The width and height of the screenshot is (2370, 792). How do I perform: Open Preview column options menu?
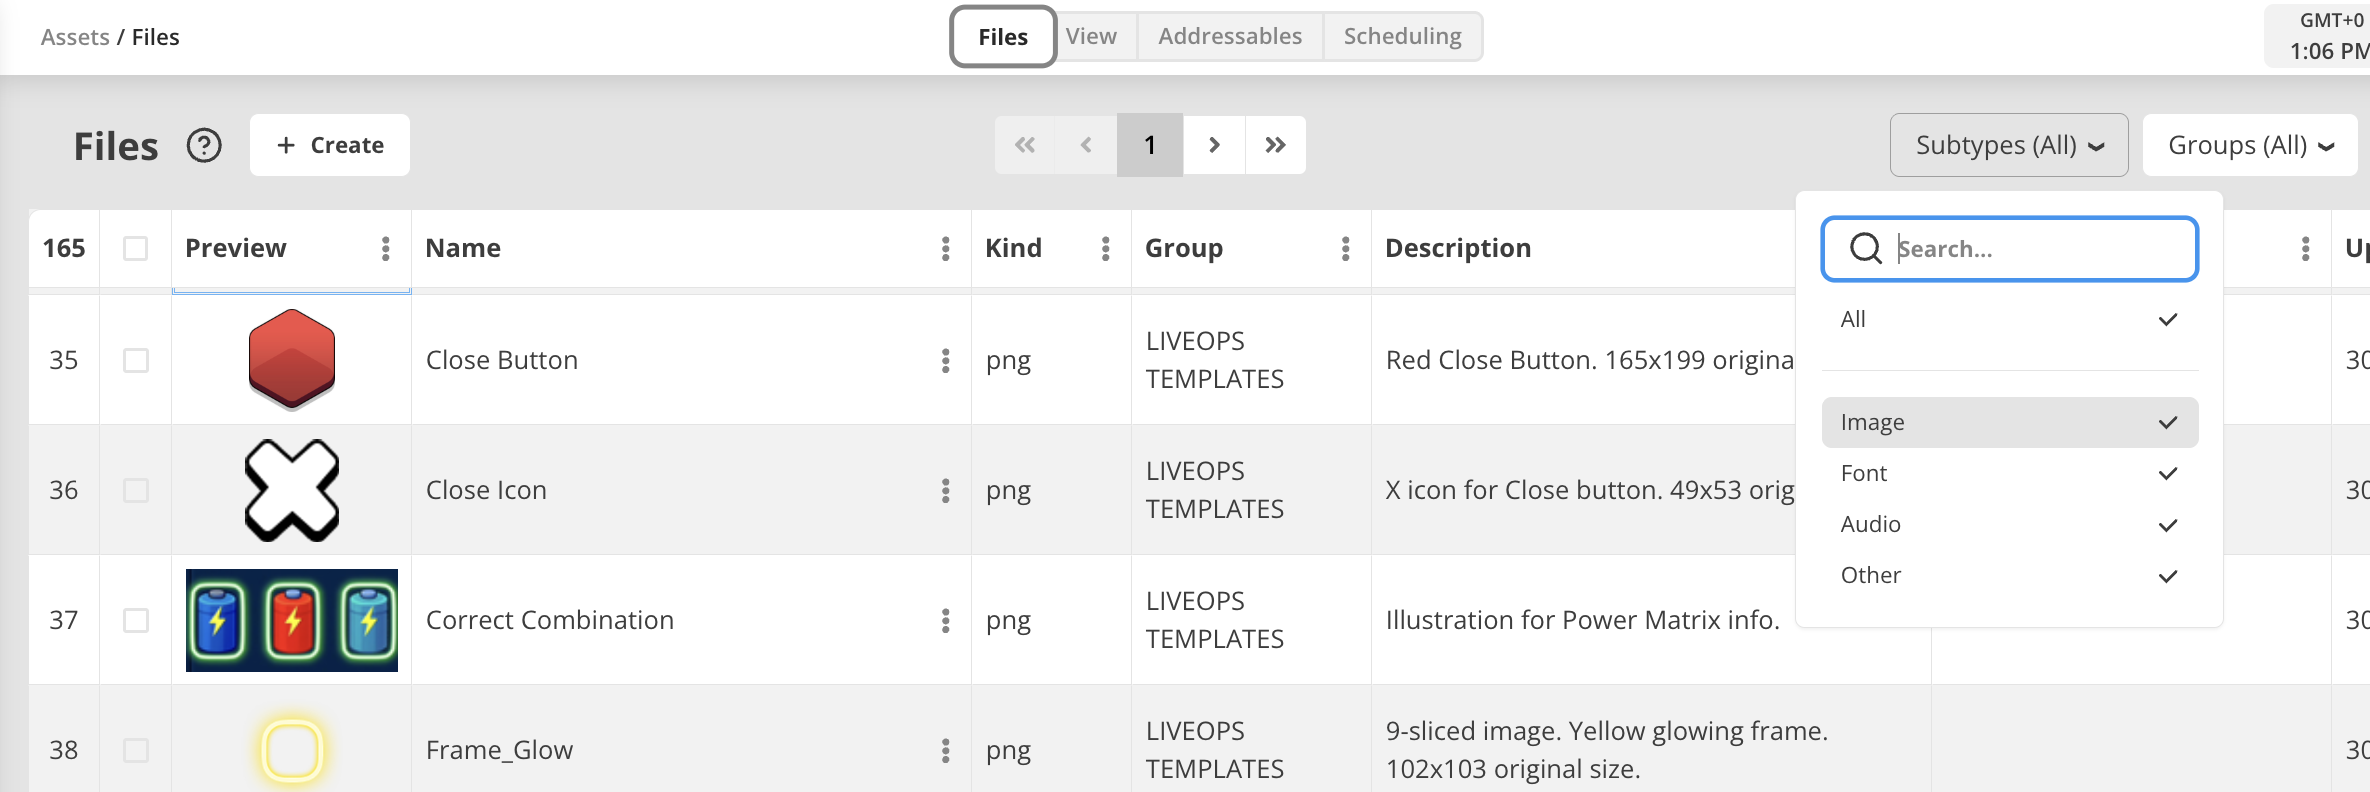click(386, 249)
